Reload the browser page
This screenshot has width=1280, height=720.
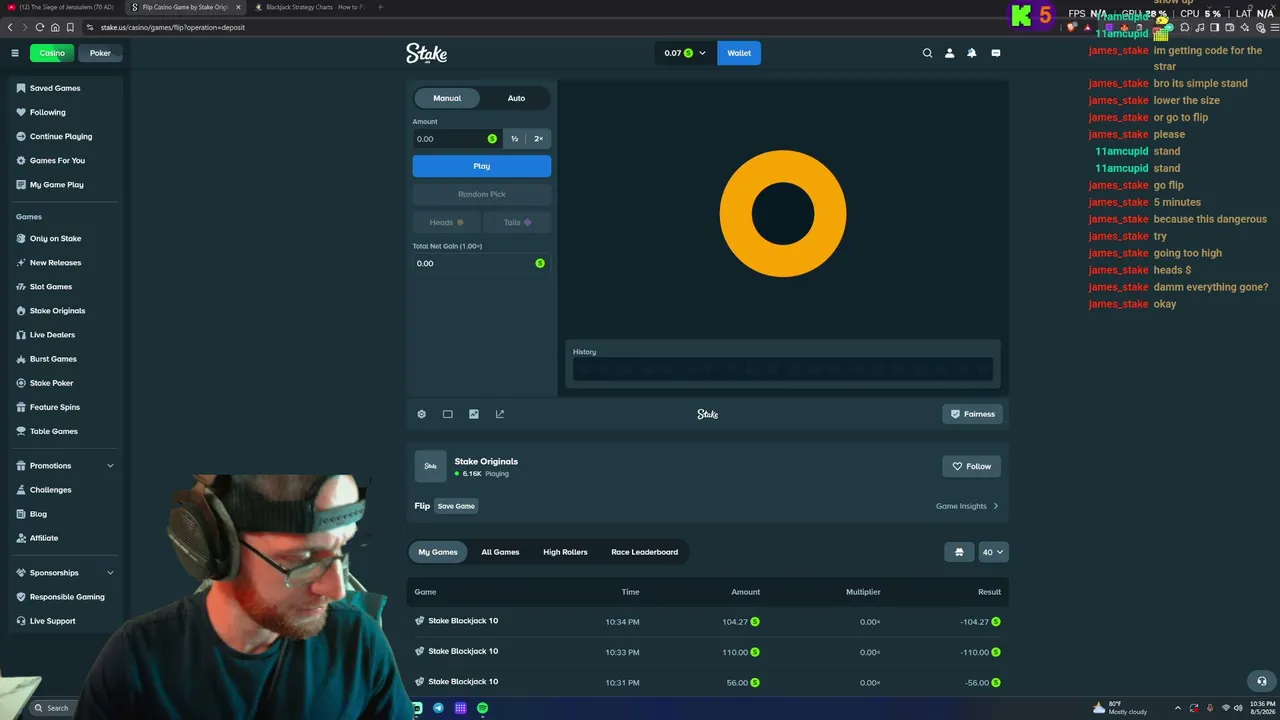point(40,27)
